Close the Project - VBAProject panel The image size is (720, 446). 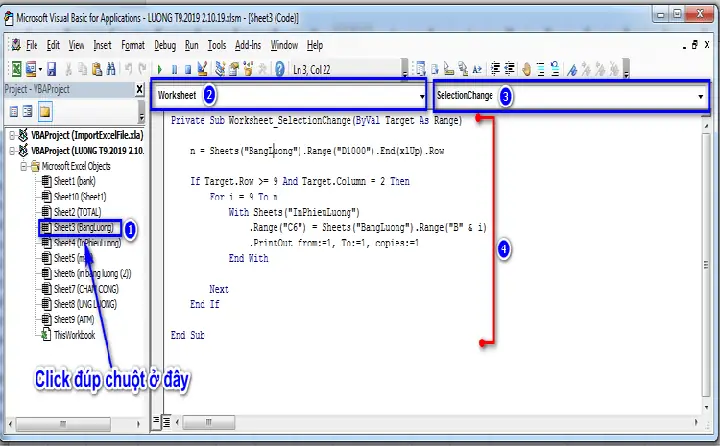click(x=140, y=89)
